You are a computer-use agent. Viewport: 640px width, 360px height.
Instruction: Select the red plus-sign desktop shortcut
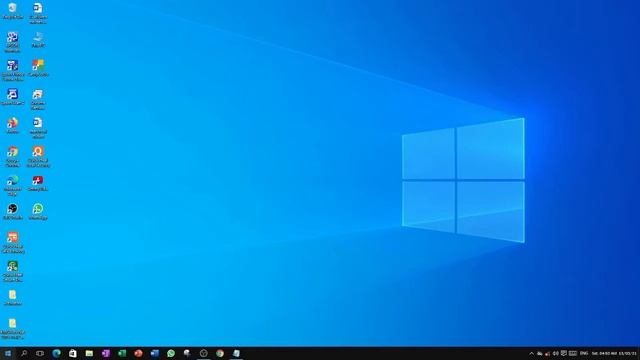click(x=38, y=183)
